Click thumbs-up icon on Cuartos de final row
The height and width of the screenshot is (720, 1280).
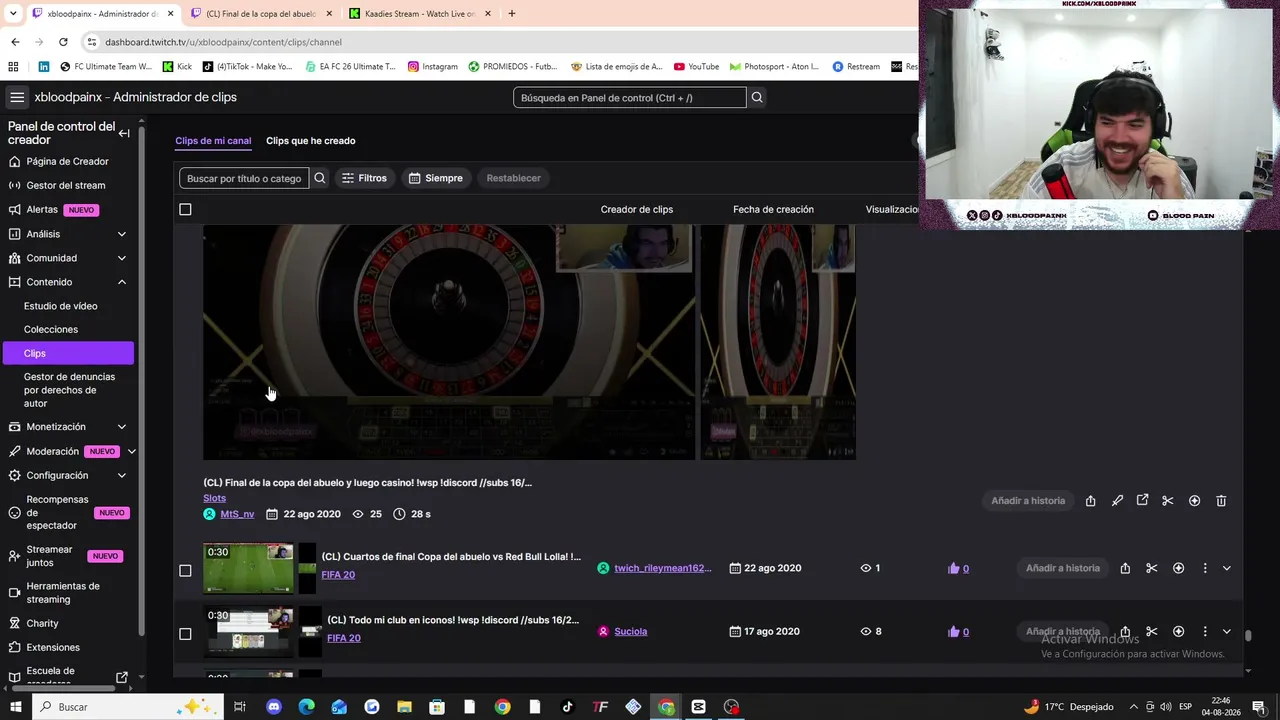pos(953,568)
